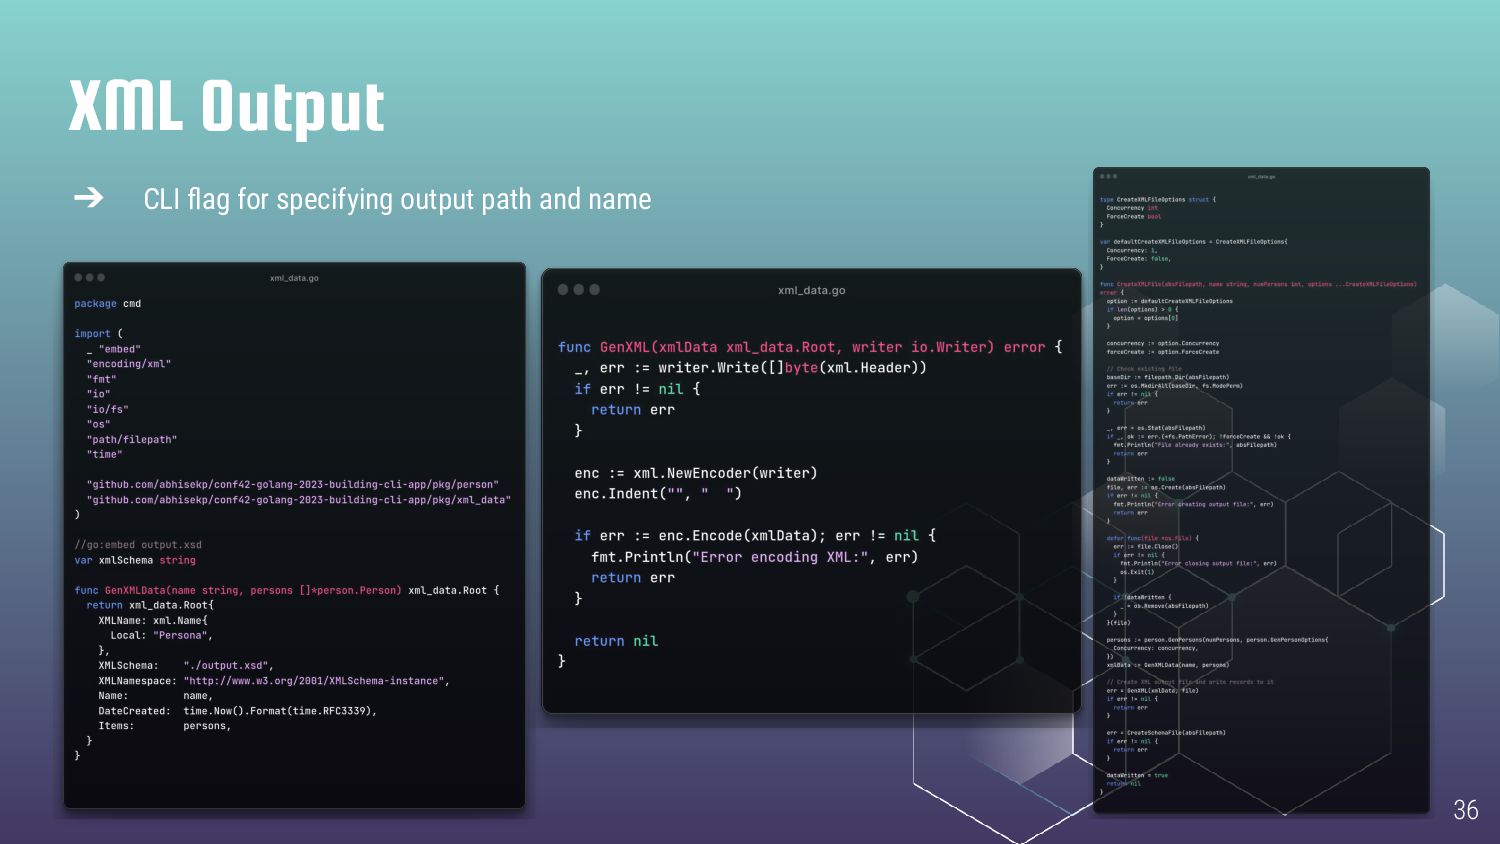Viewport: 1500px width, 844px height.
Task: Click the "concurrency := option.Concurrency" line
Action: click(x=1163, y=343)
